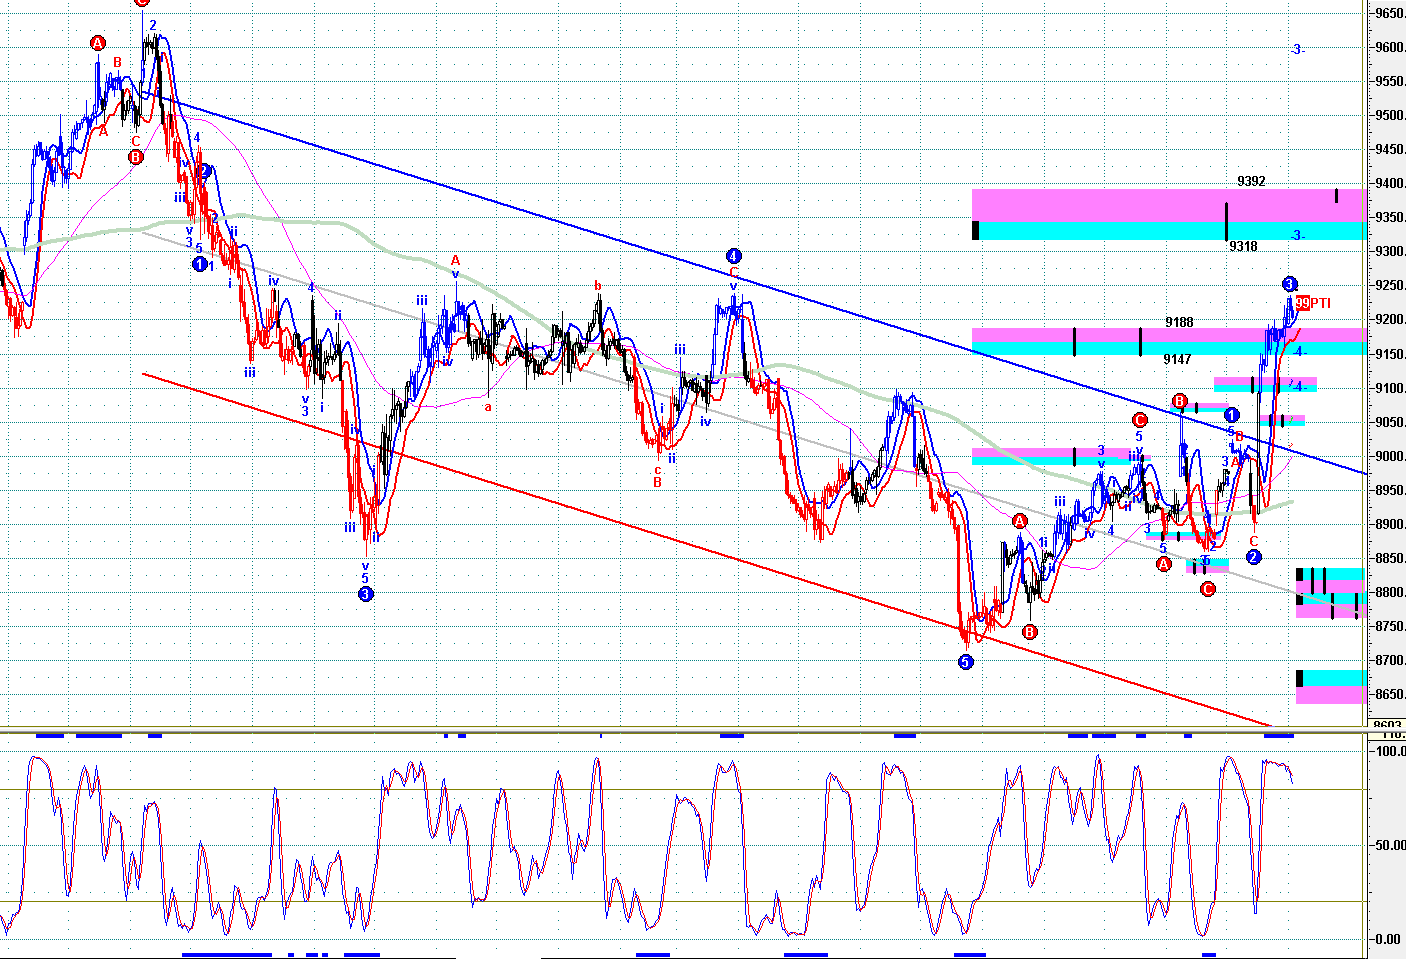Click blue circled 3 marker at the 8800 low
This screenshot has height=959, width=1406.
click(x=366, y=594)
